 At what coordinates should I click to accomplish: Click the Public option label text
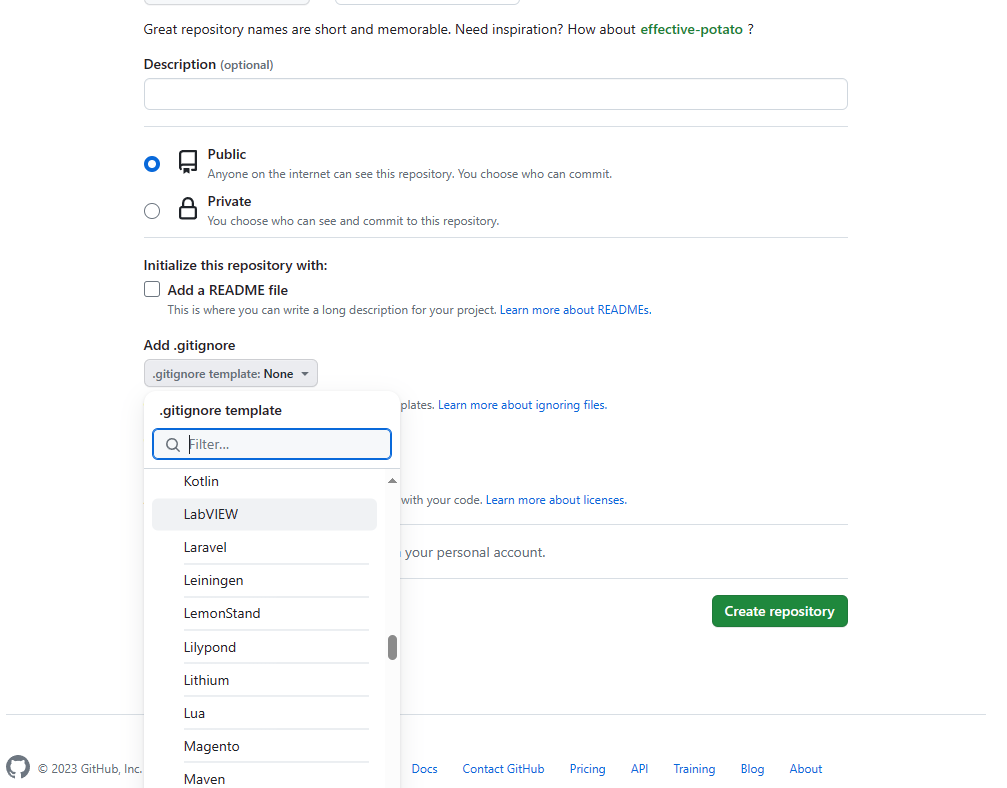[x=227, y=154]
